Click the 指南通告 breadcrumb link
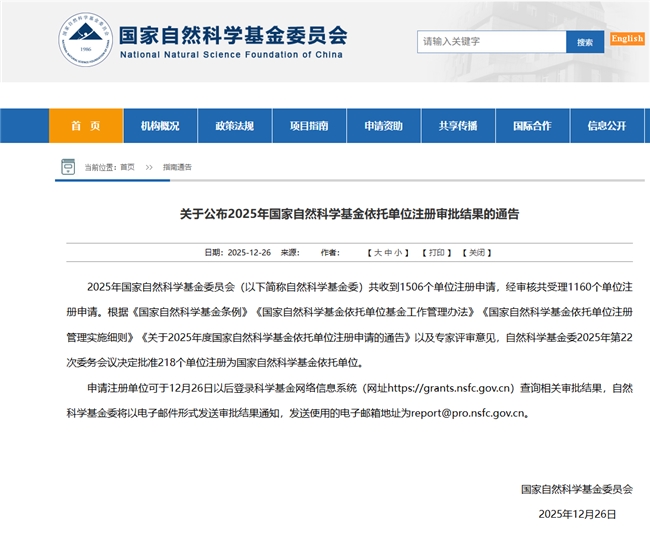The image size is (650, 555). pyautogui.click(x=177, y=168)
